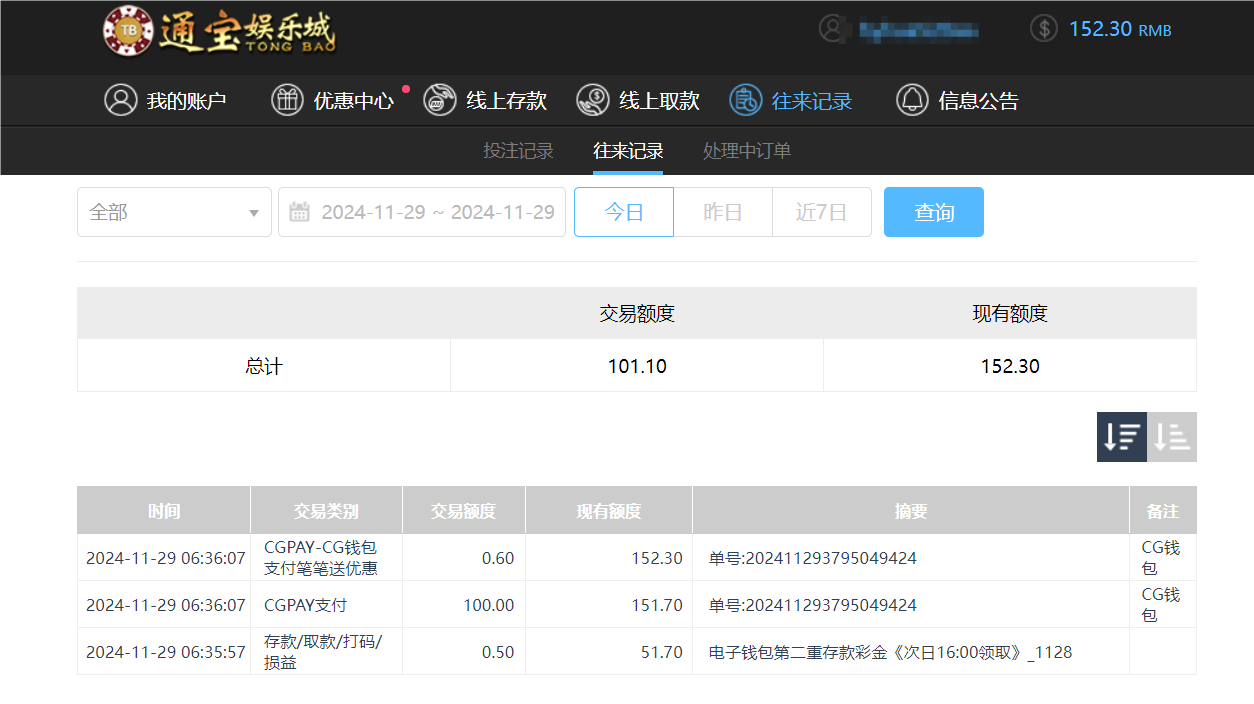Image resolution: width=1254 pixels, height=704 pixels.
Task: Open the 优惠中心 promotions icon
Action: coord(287,100)
